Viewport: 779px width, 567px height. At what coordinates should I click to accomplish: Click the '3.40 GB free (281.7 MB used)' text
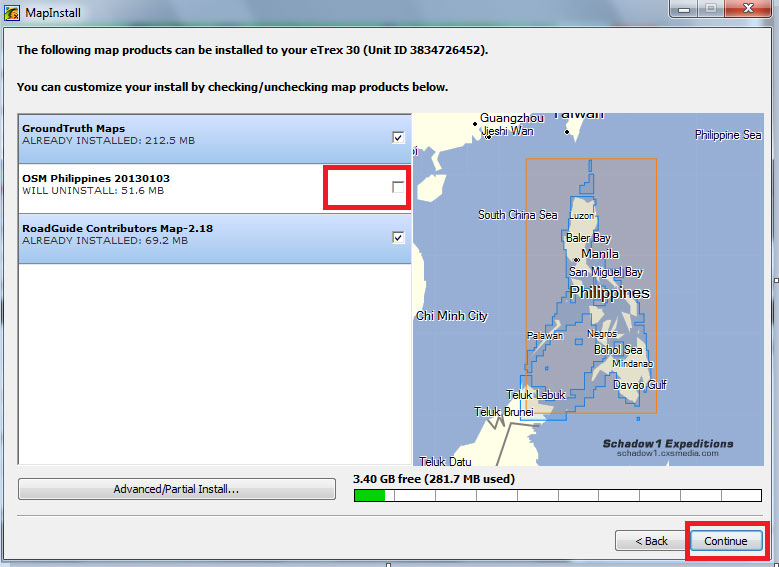tap(434, 479)
